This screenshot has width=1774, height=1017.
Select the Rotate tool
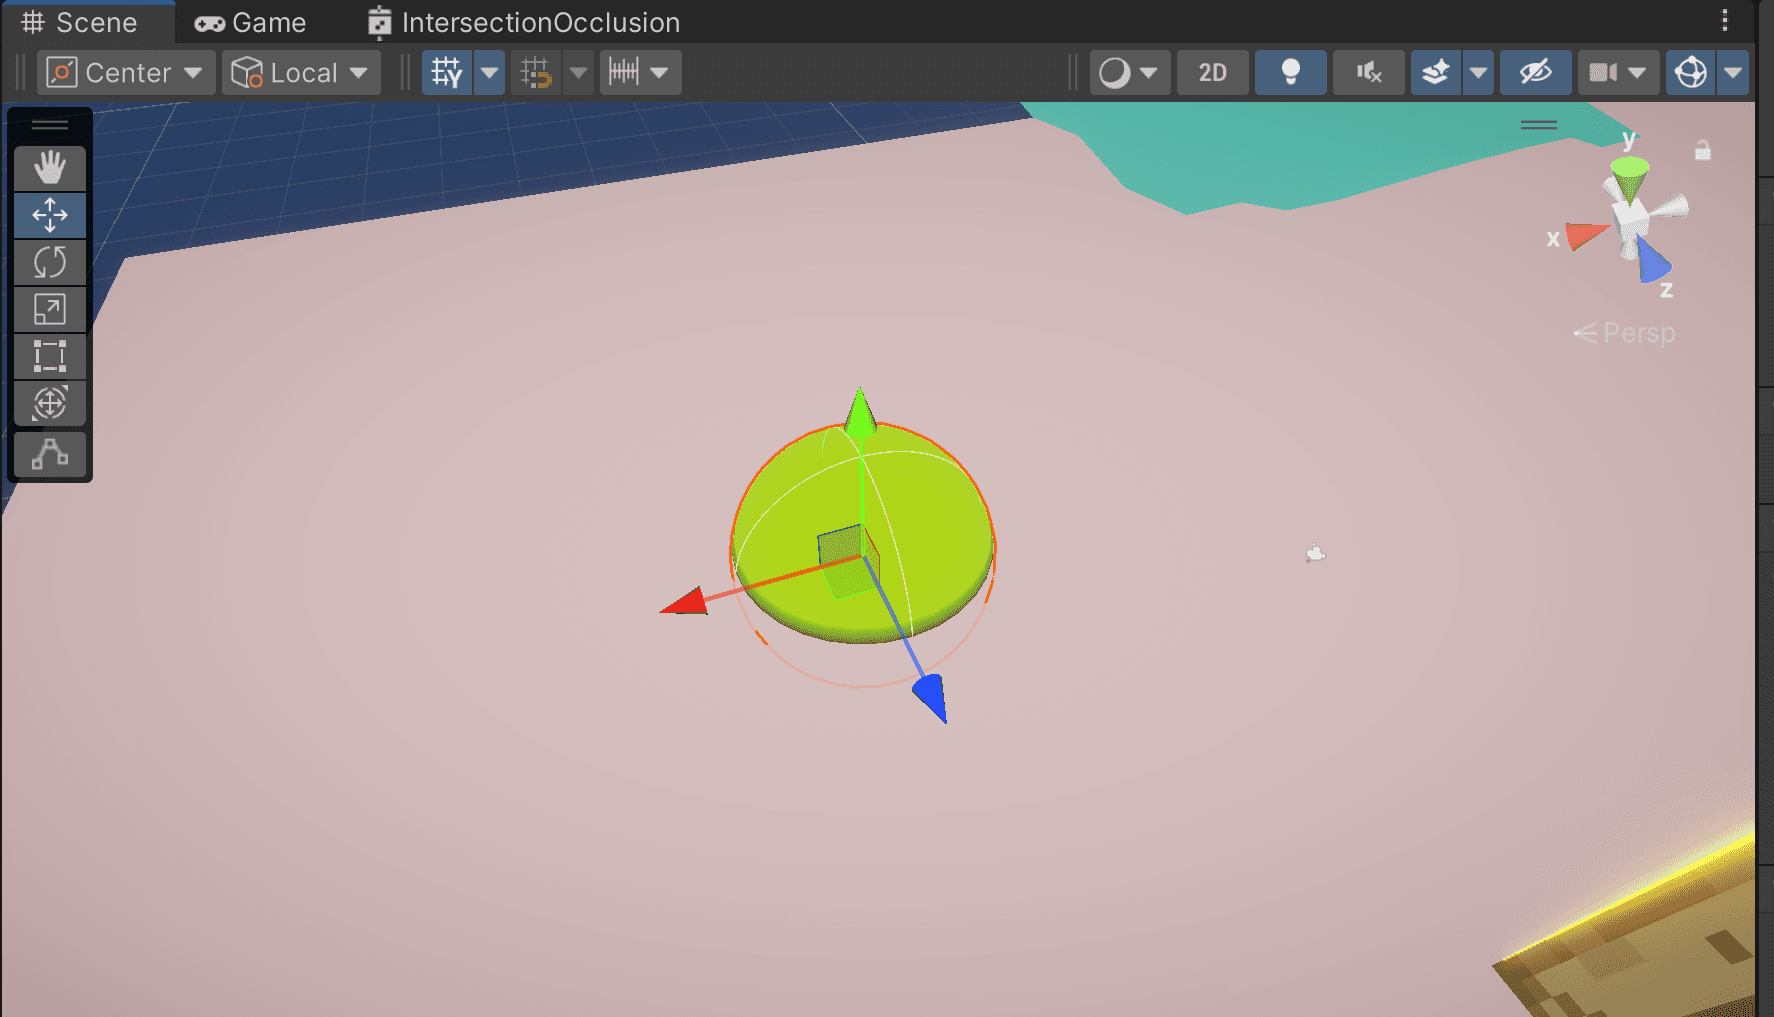pyautogui.click(x=50, y=262)
